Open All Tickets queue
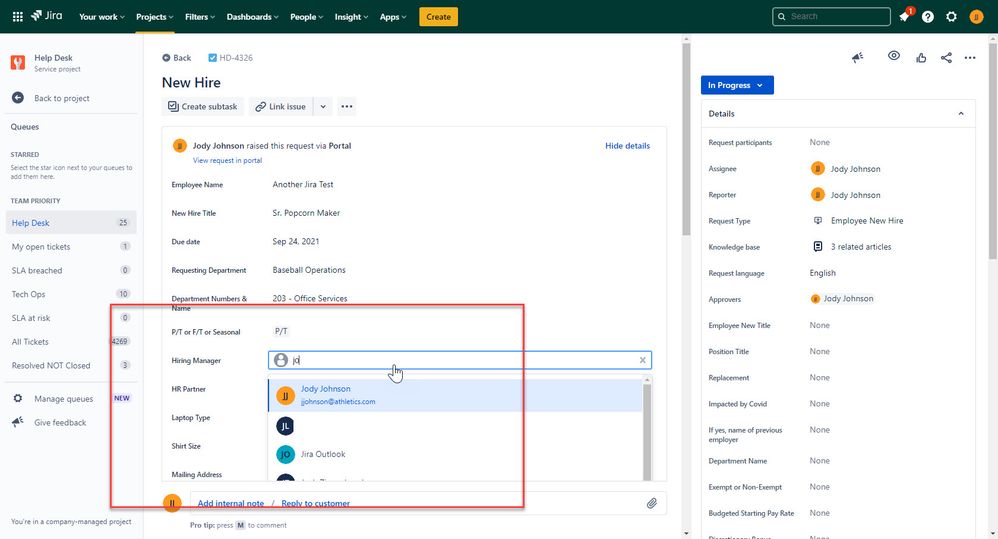 tap(71, 342)
